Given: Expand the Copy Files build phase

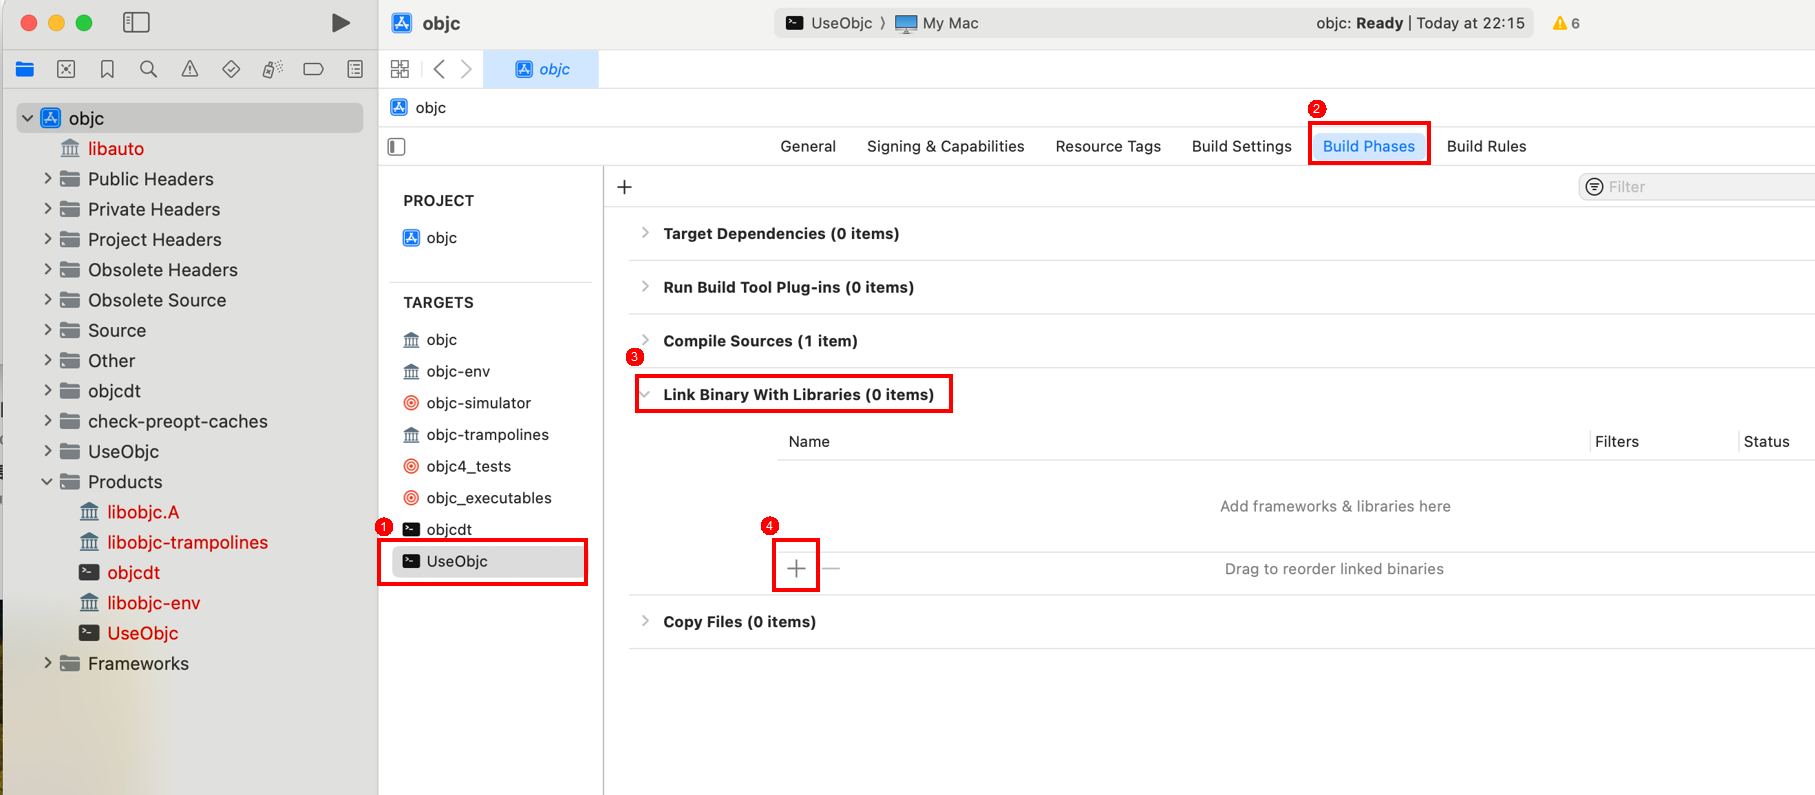Looking at the screenshot, I should [x=645, y=621].
